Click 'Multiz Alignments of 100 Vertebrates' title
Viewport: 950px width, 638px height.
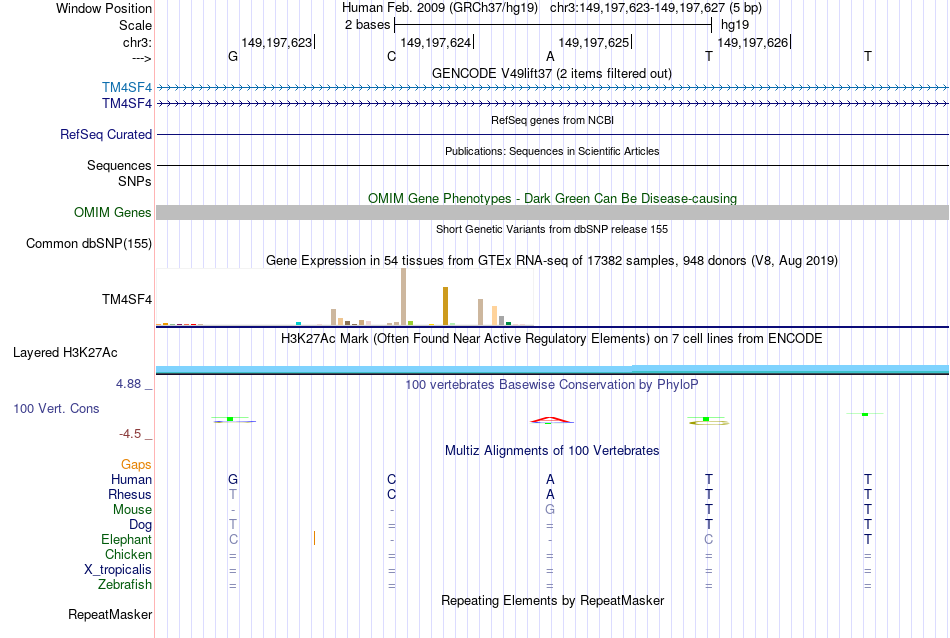(x=552, y=450)
